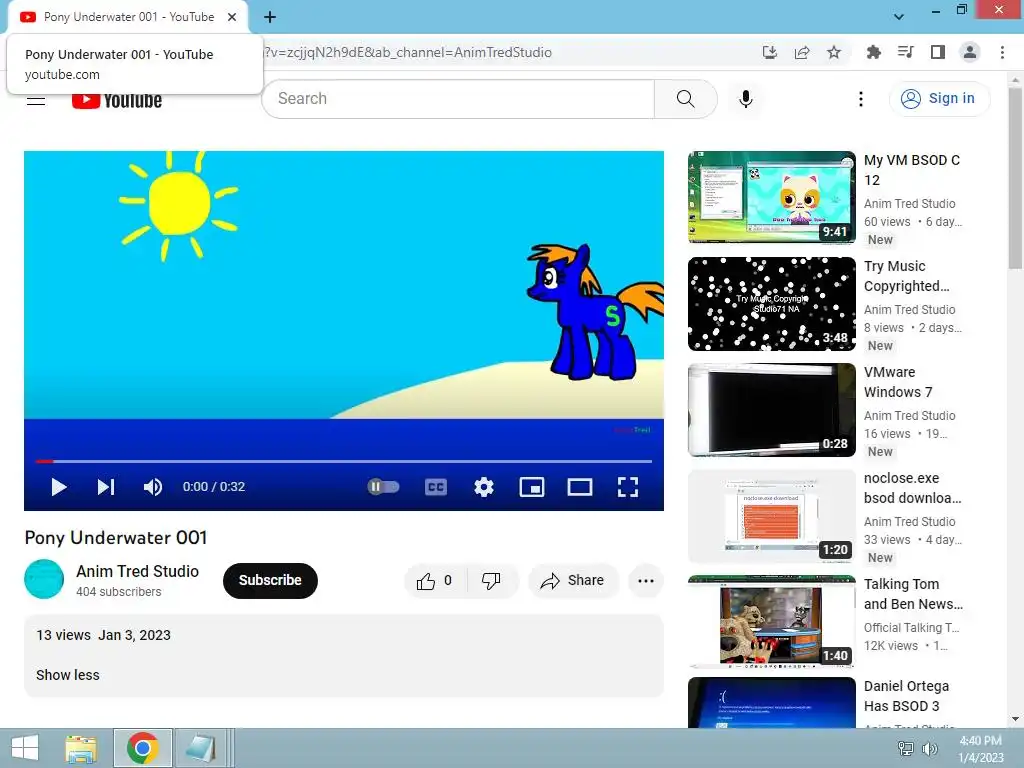Skip to next video in player
Screen dimensions: 1024x768
click(x=106, y=487)
